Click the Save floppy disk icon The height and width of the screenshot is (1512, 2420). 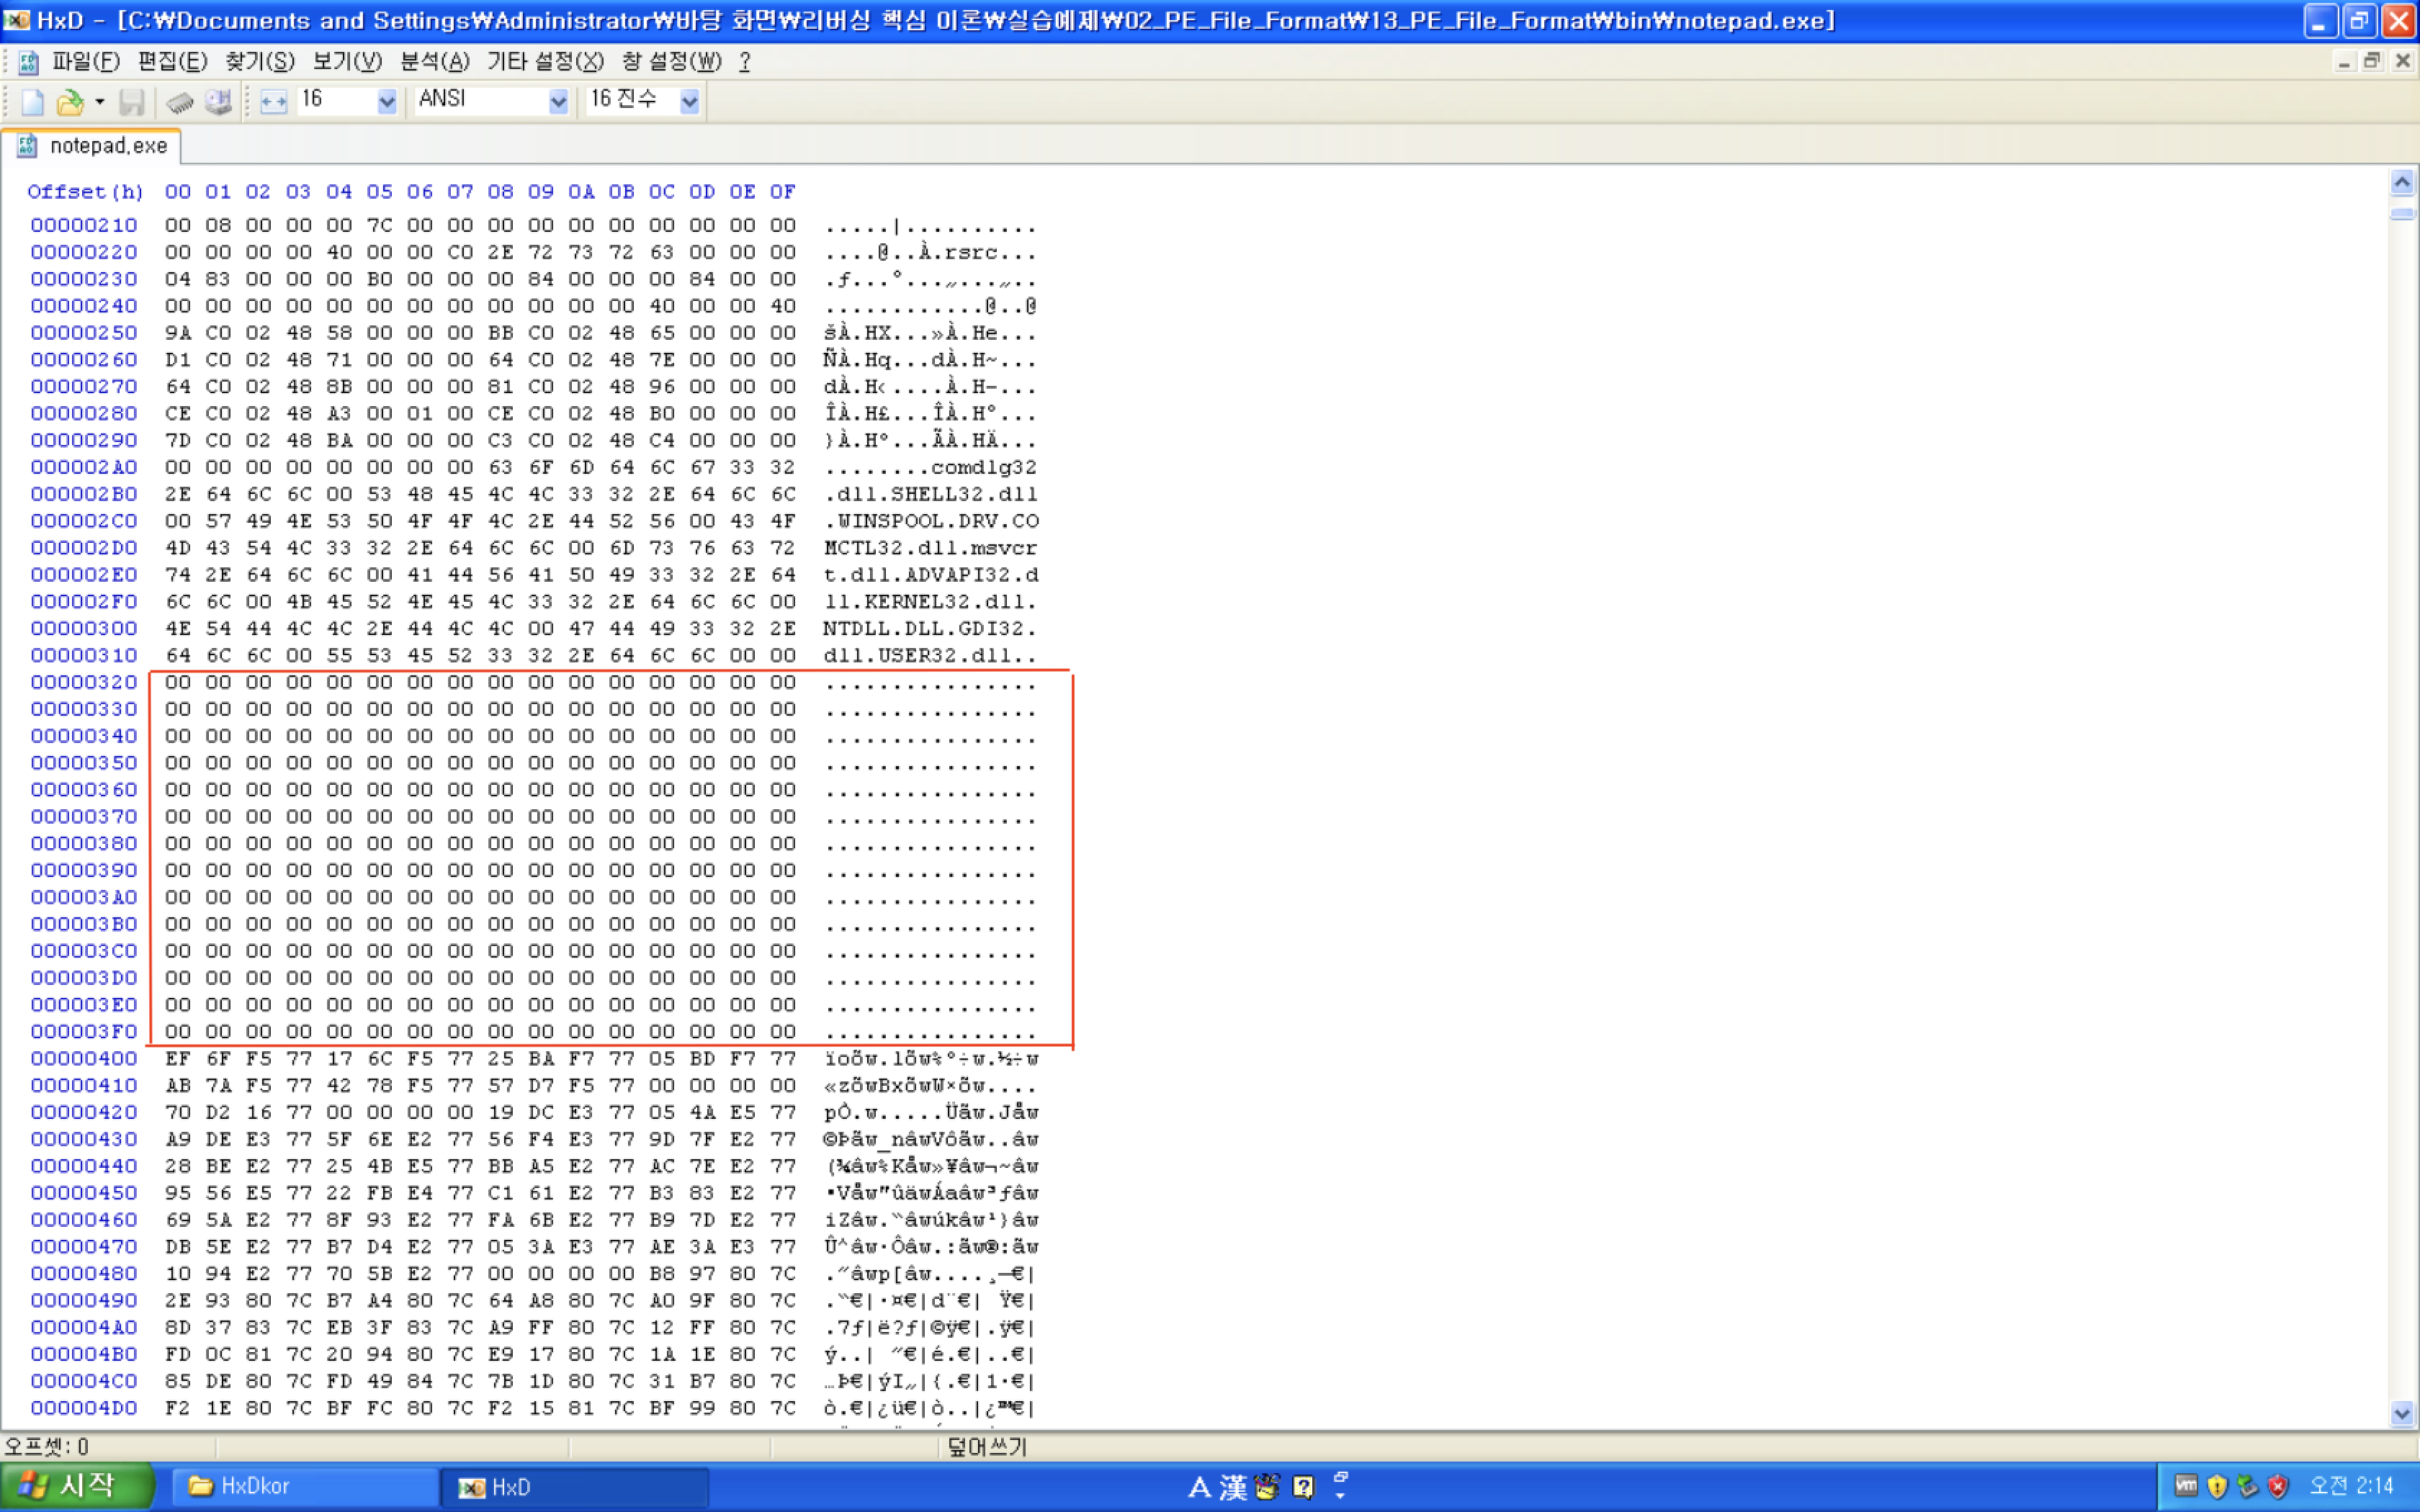click(x=131, y=101)
